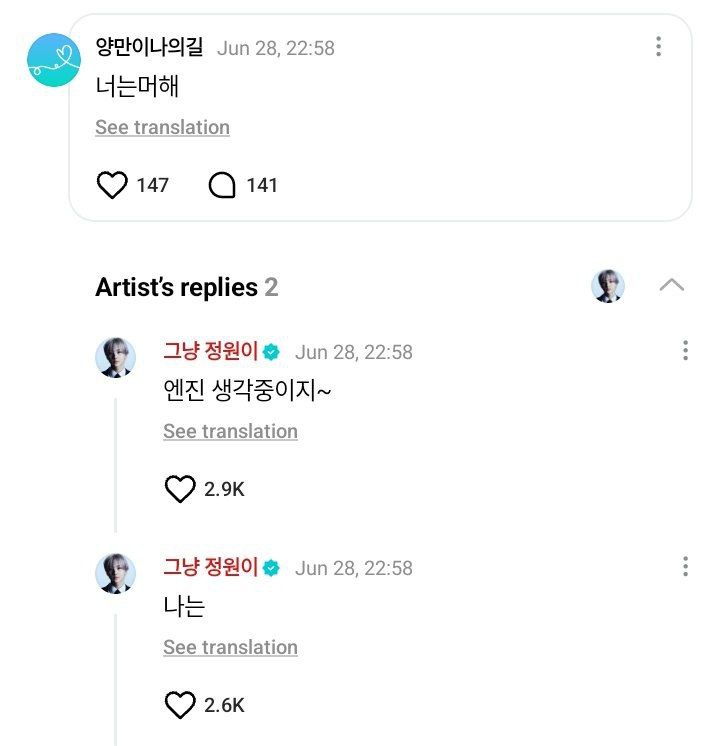Open artist avatar beside Artist's replies header
This screenshot has width=720, height=746.
click(x=608, y=286)
